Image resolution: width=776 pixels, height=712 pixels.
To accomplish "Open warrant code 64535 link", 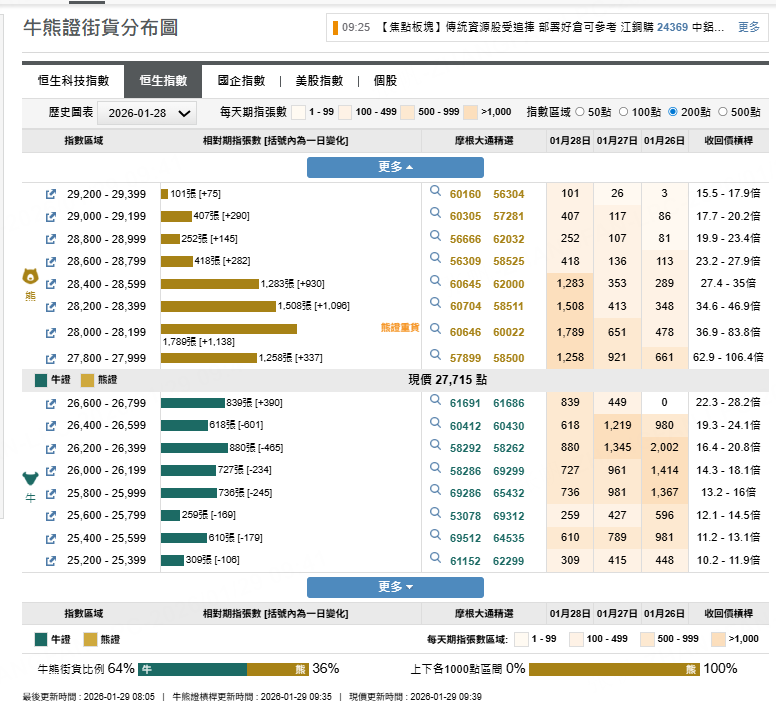I will pyautogui.click(x=508, y=538).
